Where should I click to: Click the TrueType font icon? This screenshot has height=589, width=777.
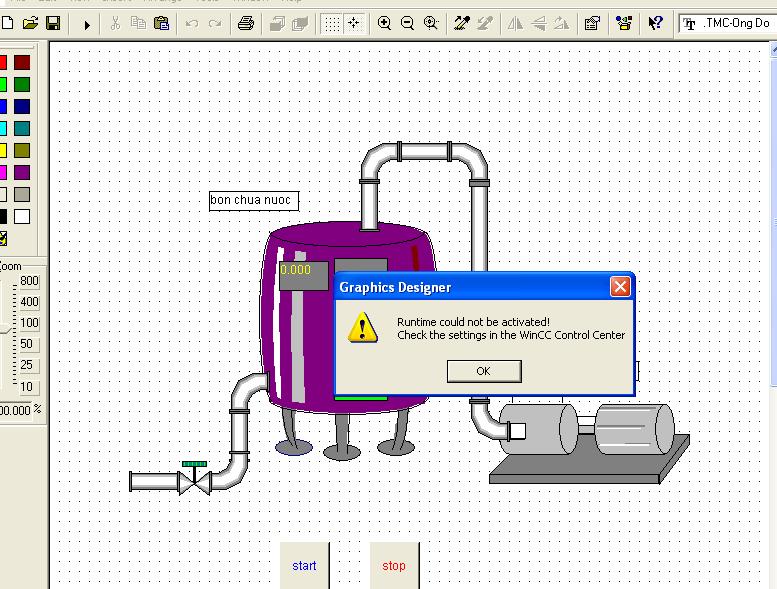click(689, 24)
